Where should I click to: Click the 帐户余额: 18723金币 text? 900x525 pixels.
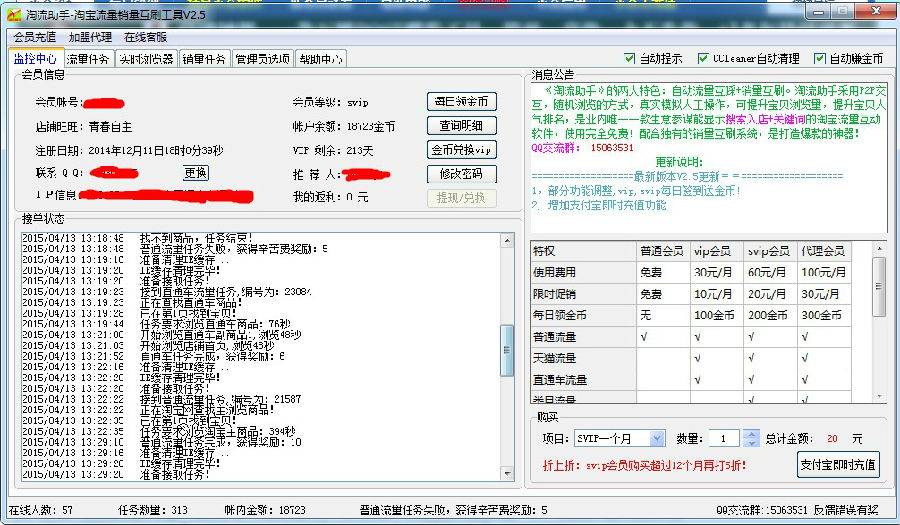click(x=343, y=126)
